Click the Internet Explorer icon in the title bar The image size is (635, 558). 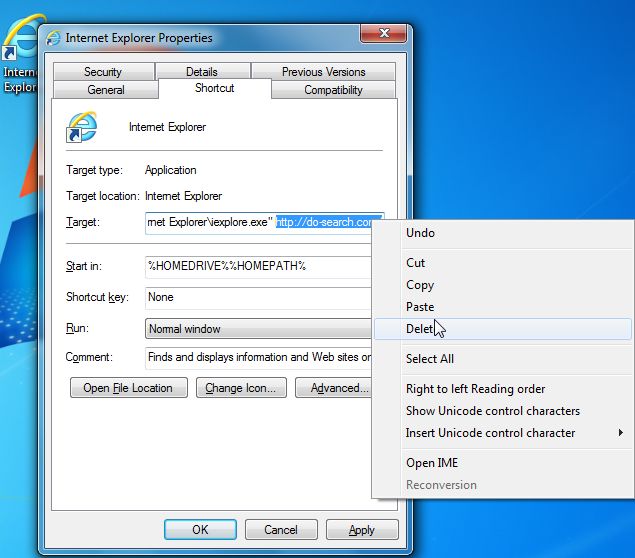(53, 38)
